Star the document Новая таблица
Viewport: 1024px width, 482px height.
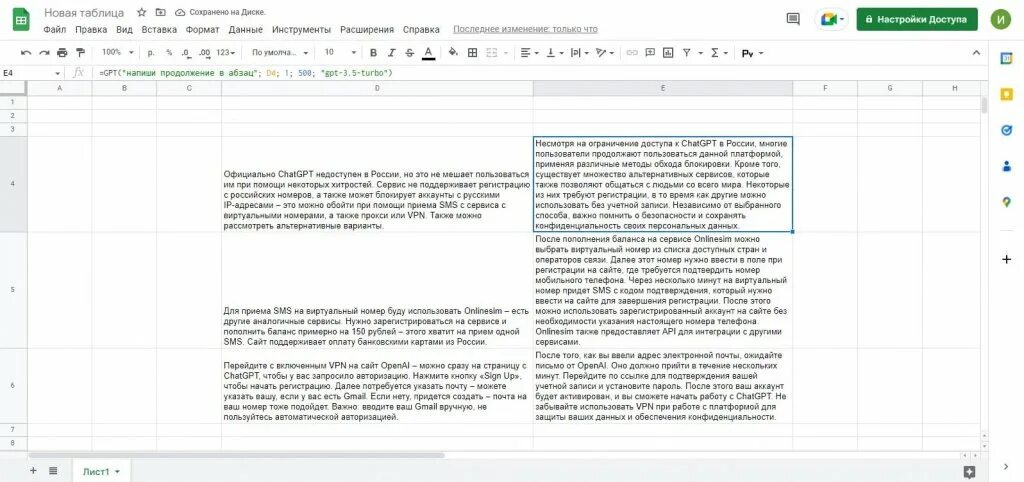(142, 12)
